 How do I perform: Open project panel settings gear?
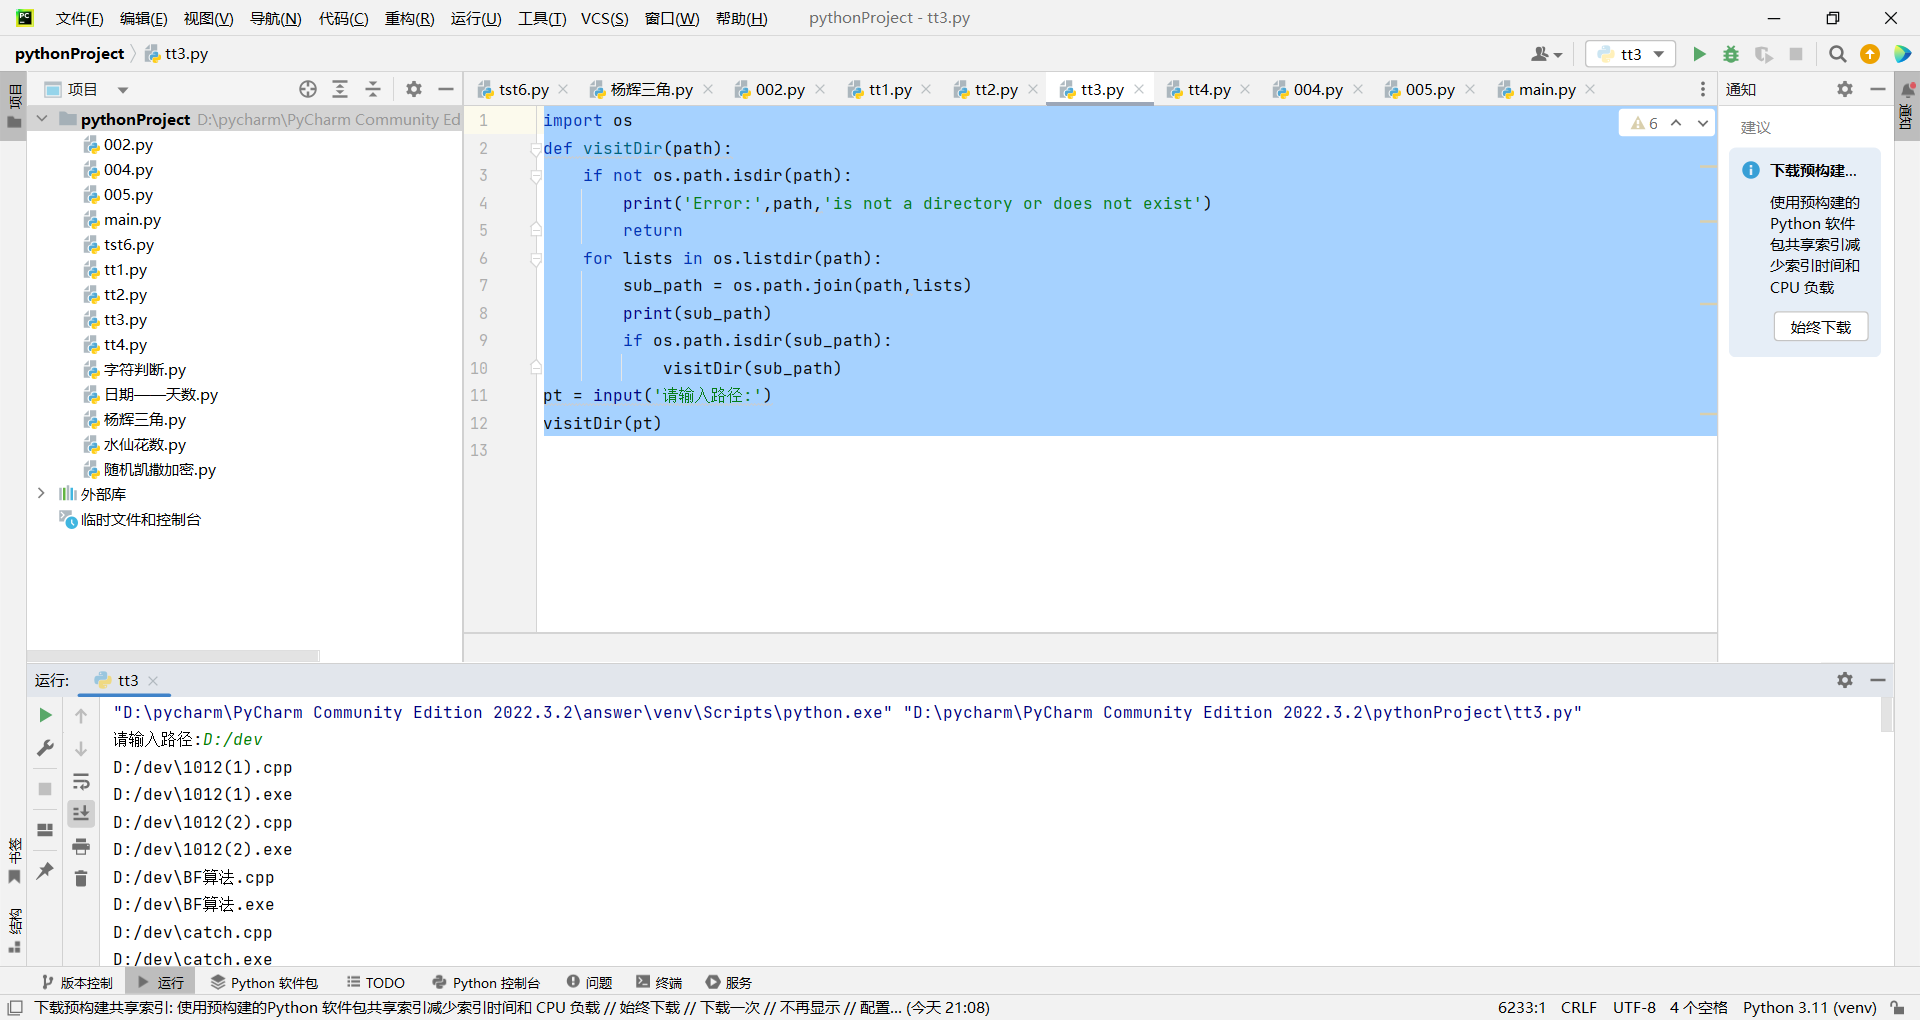(x=414, y=89)
